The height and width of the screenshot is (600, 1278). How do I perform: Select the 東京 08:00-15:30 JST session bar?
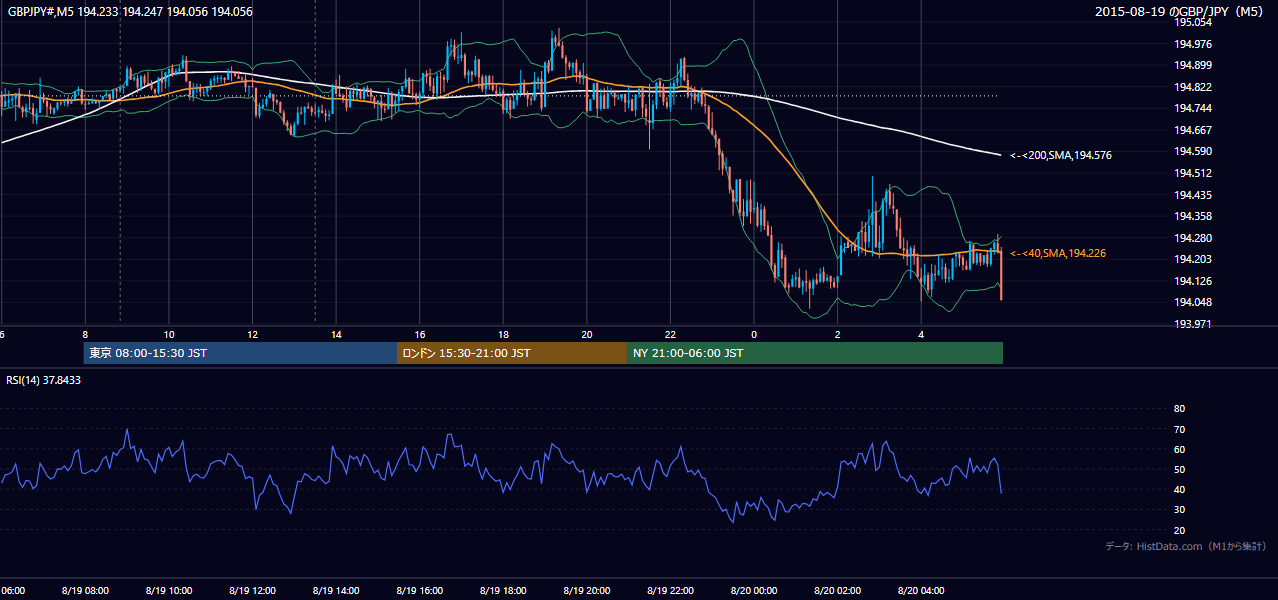240,353
